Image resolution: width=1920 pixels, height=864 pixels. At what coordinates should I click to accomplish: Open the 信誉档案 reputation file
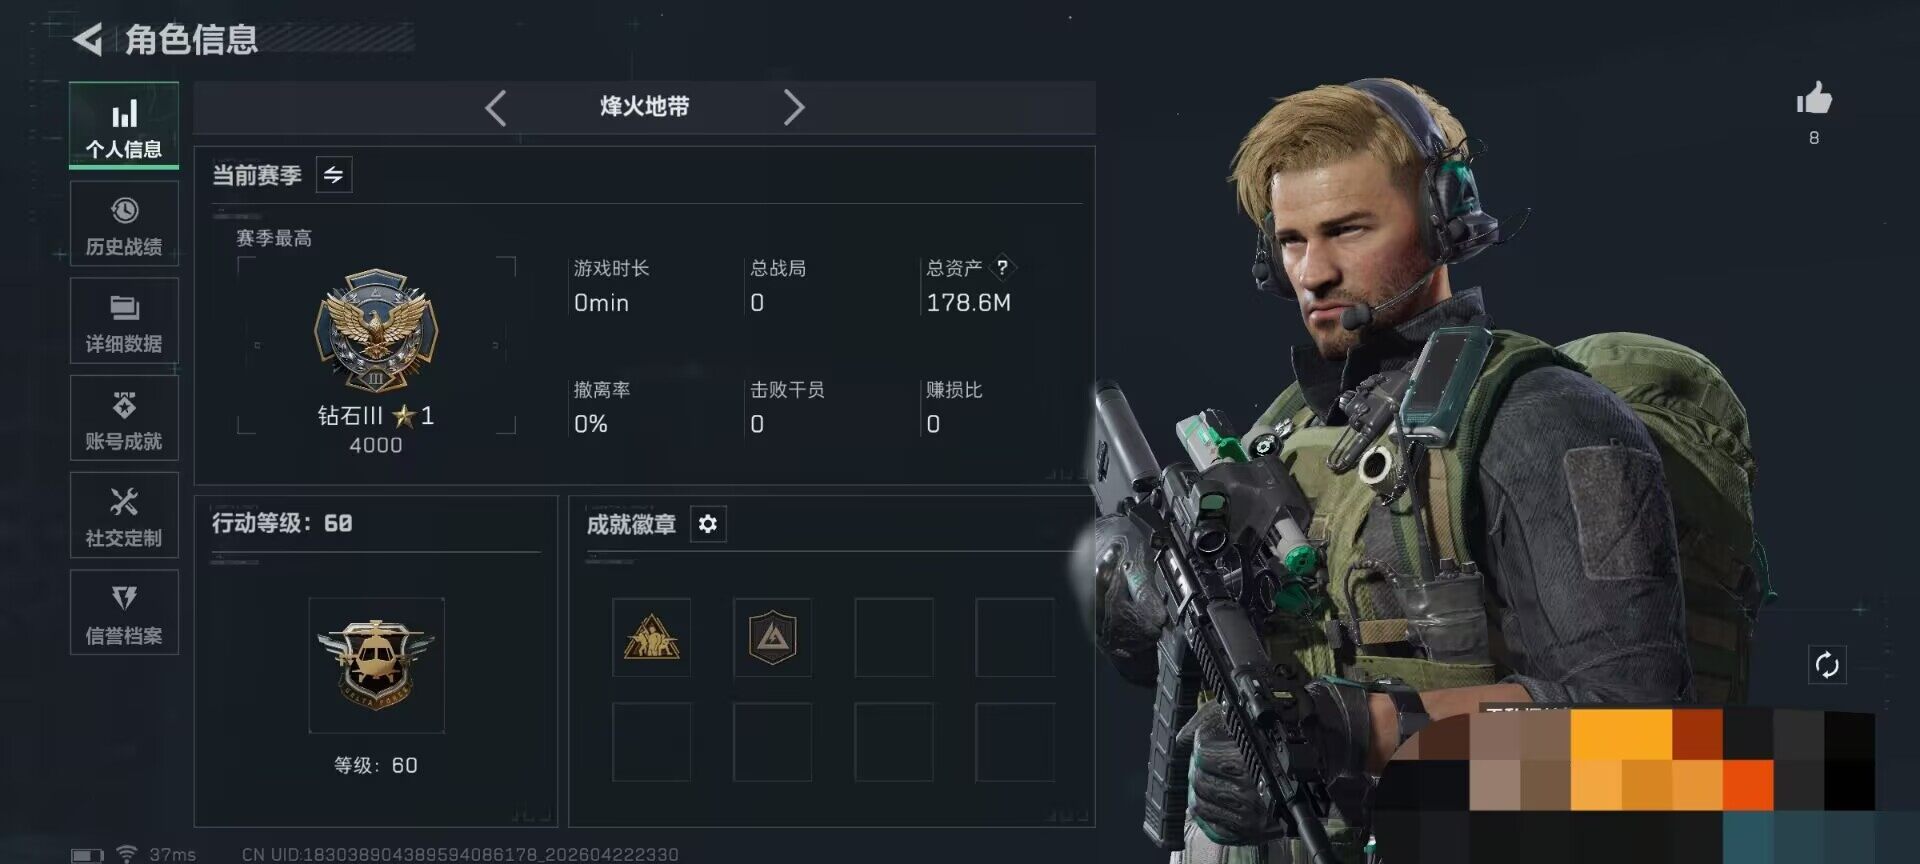click(124, 612)
